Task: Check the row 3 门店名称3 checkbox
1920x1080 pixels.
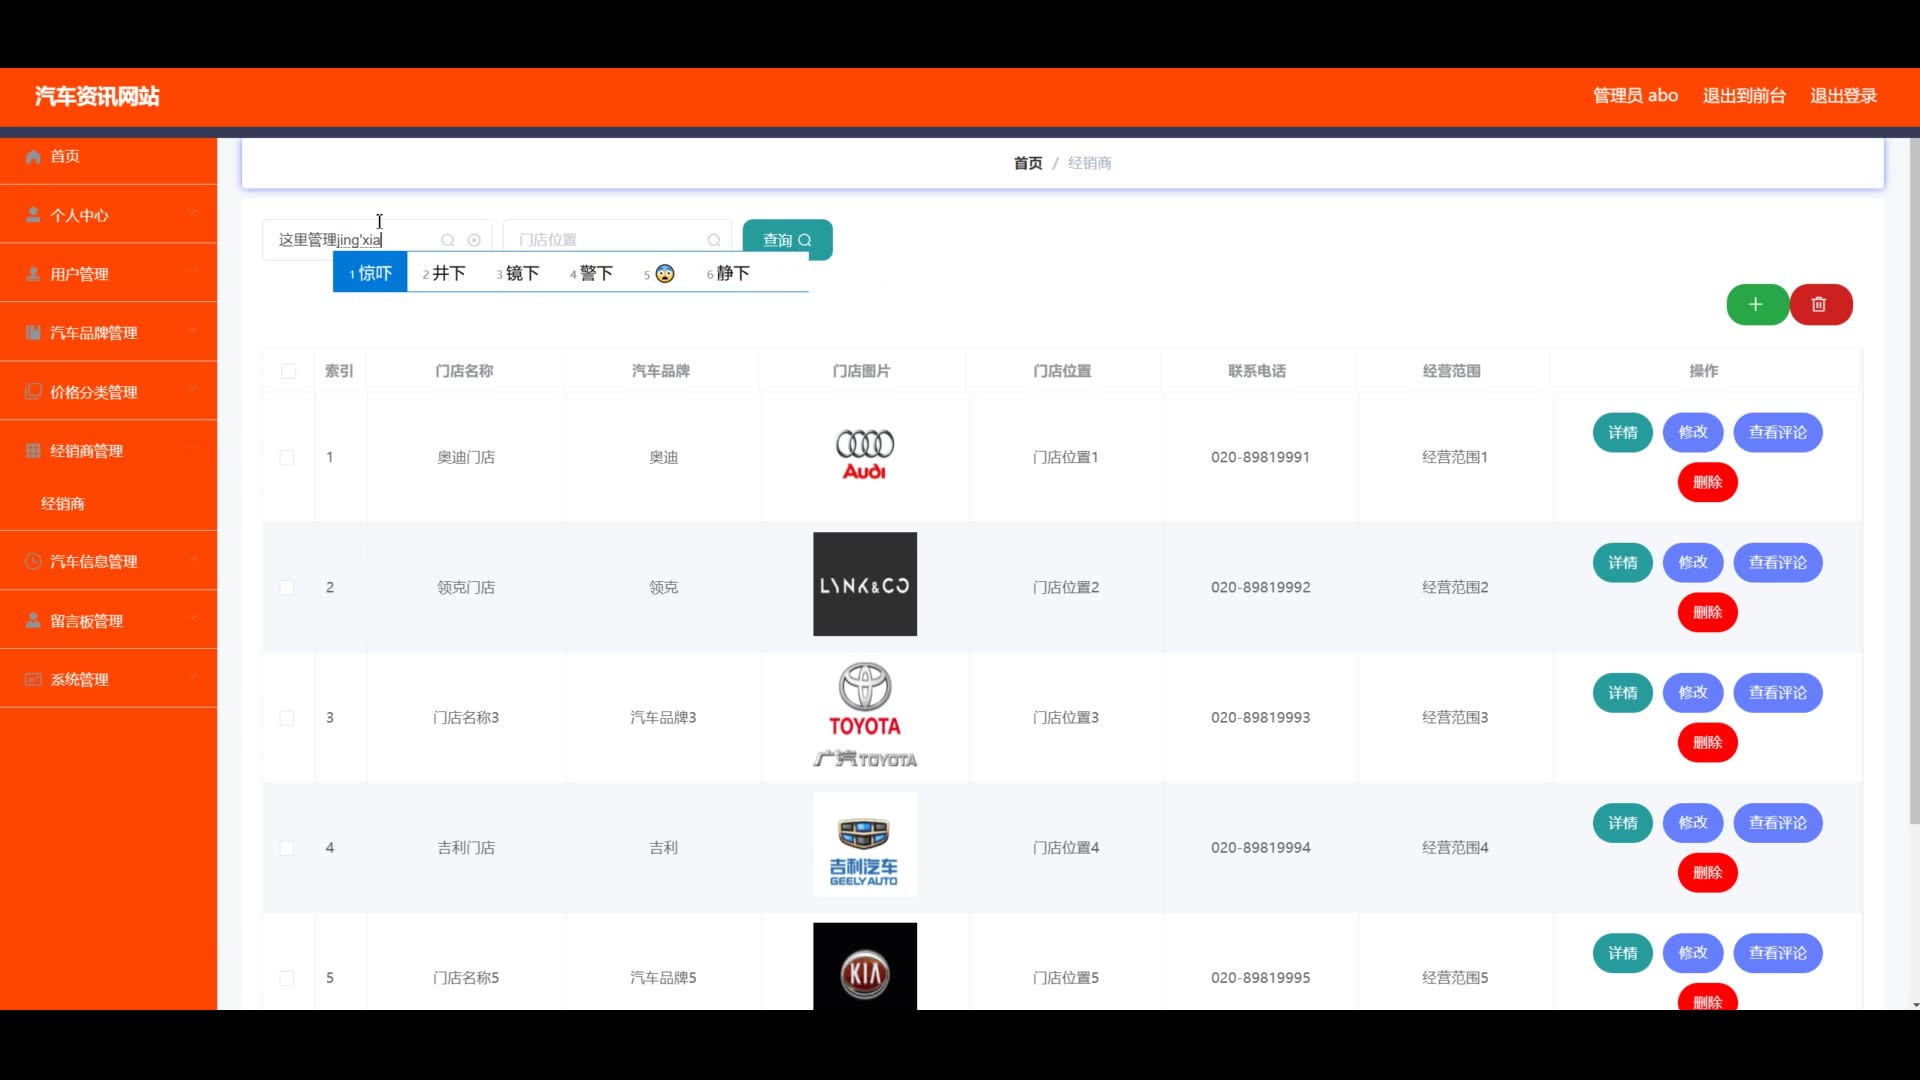Action: [287, 717]
